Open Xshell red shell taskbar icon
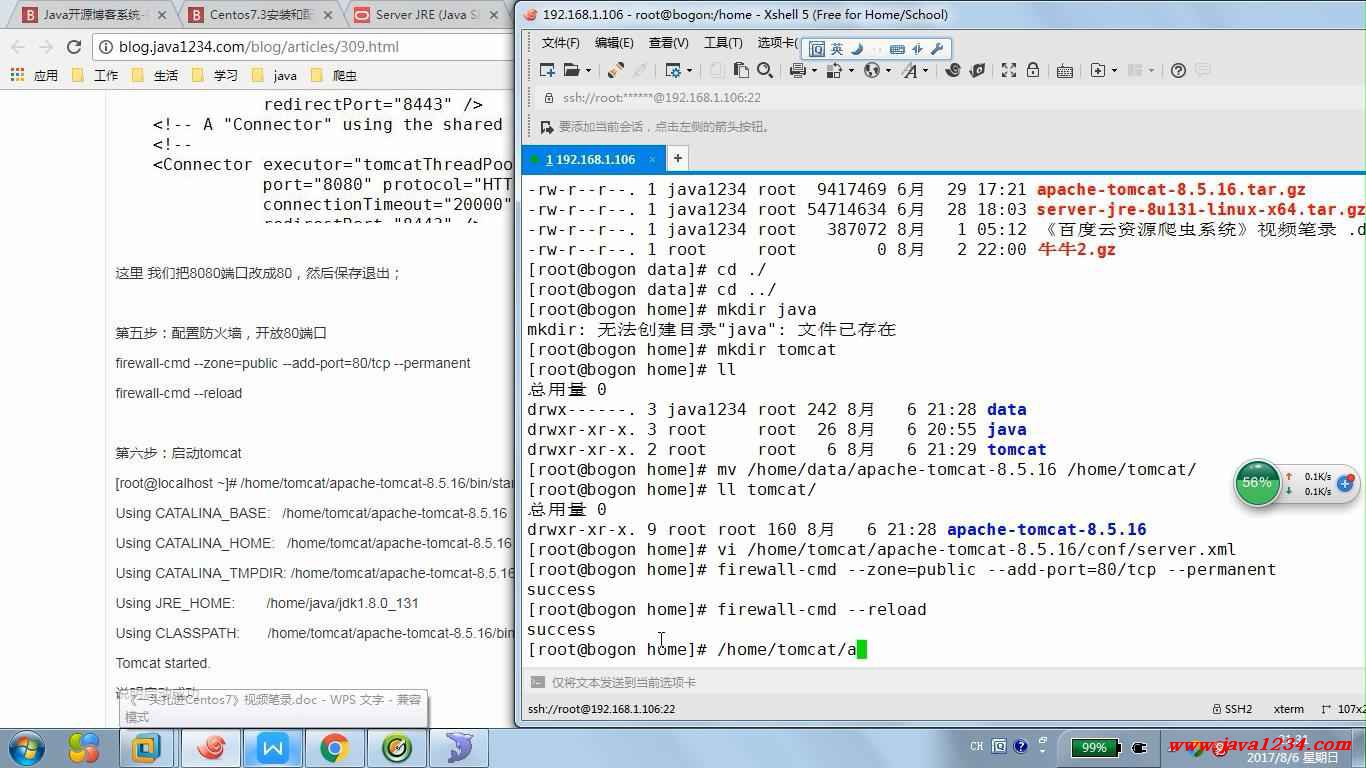This screenshot has height=768, width=1366. click(x=210, y=748)
